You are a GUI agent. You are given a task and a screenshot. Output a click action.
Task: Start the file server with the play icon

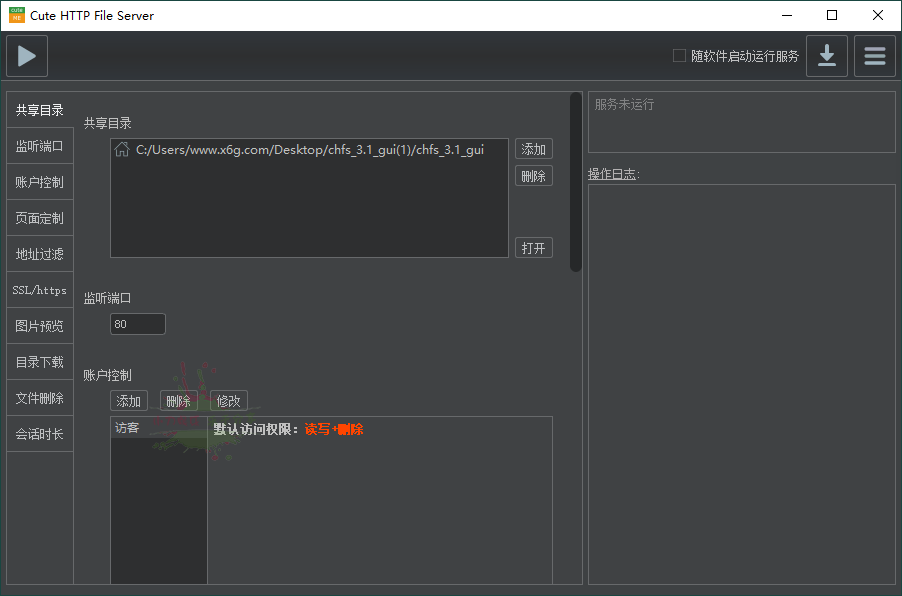26,55
